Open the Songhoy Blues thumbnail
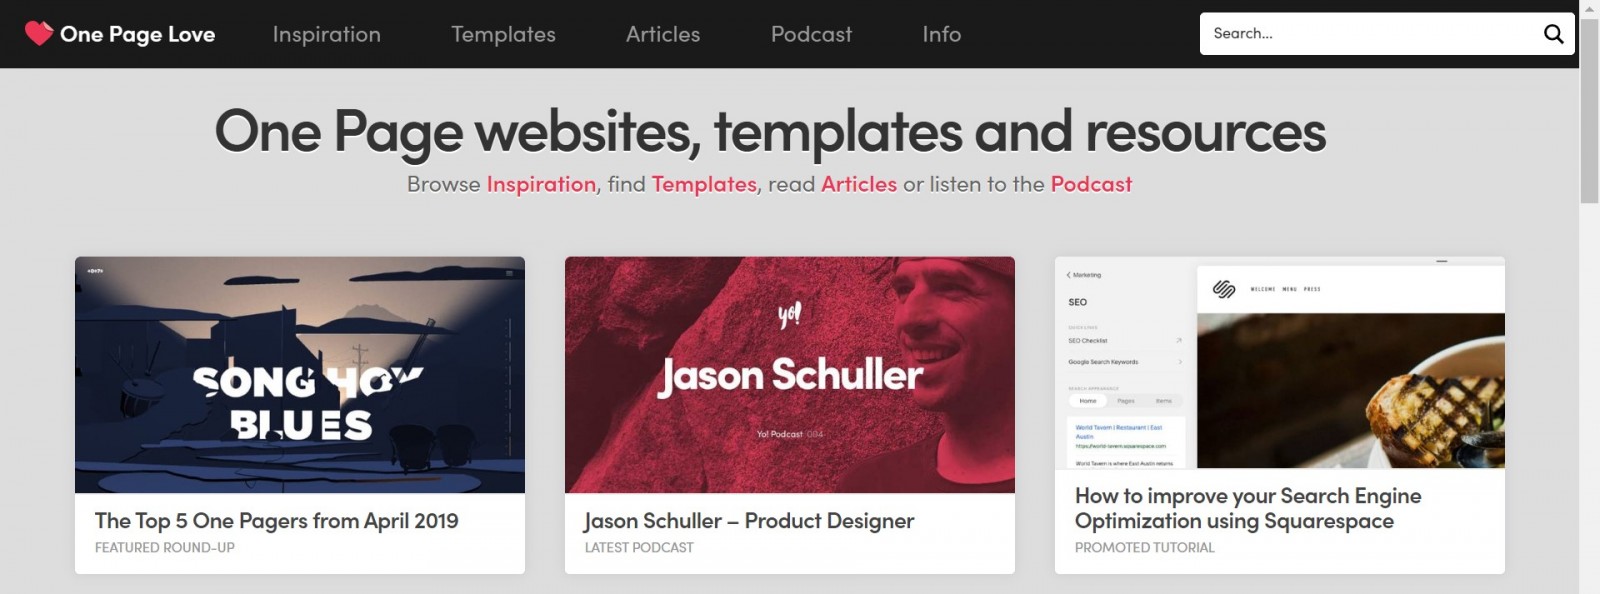Screen dimensions: 1600x594 point(300,375)
